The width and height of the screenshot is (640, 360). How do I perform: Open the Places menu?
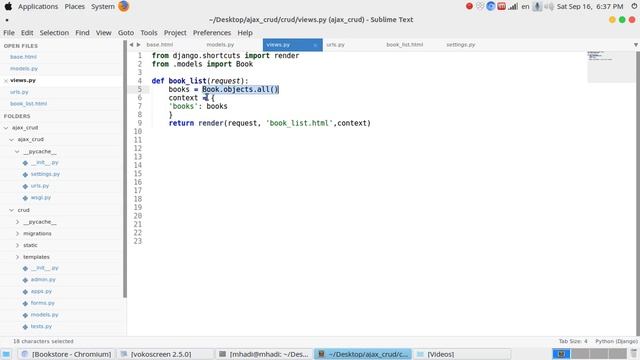pyautogui.click(x=75, y=7)
